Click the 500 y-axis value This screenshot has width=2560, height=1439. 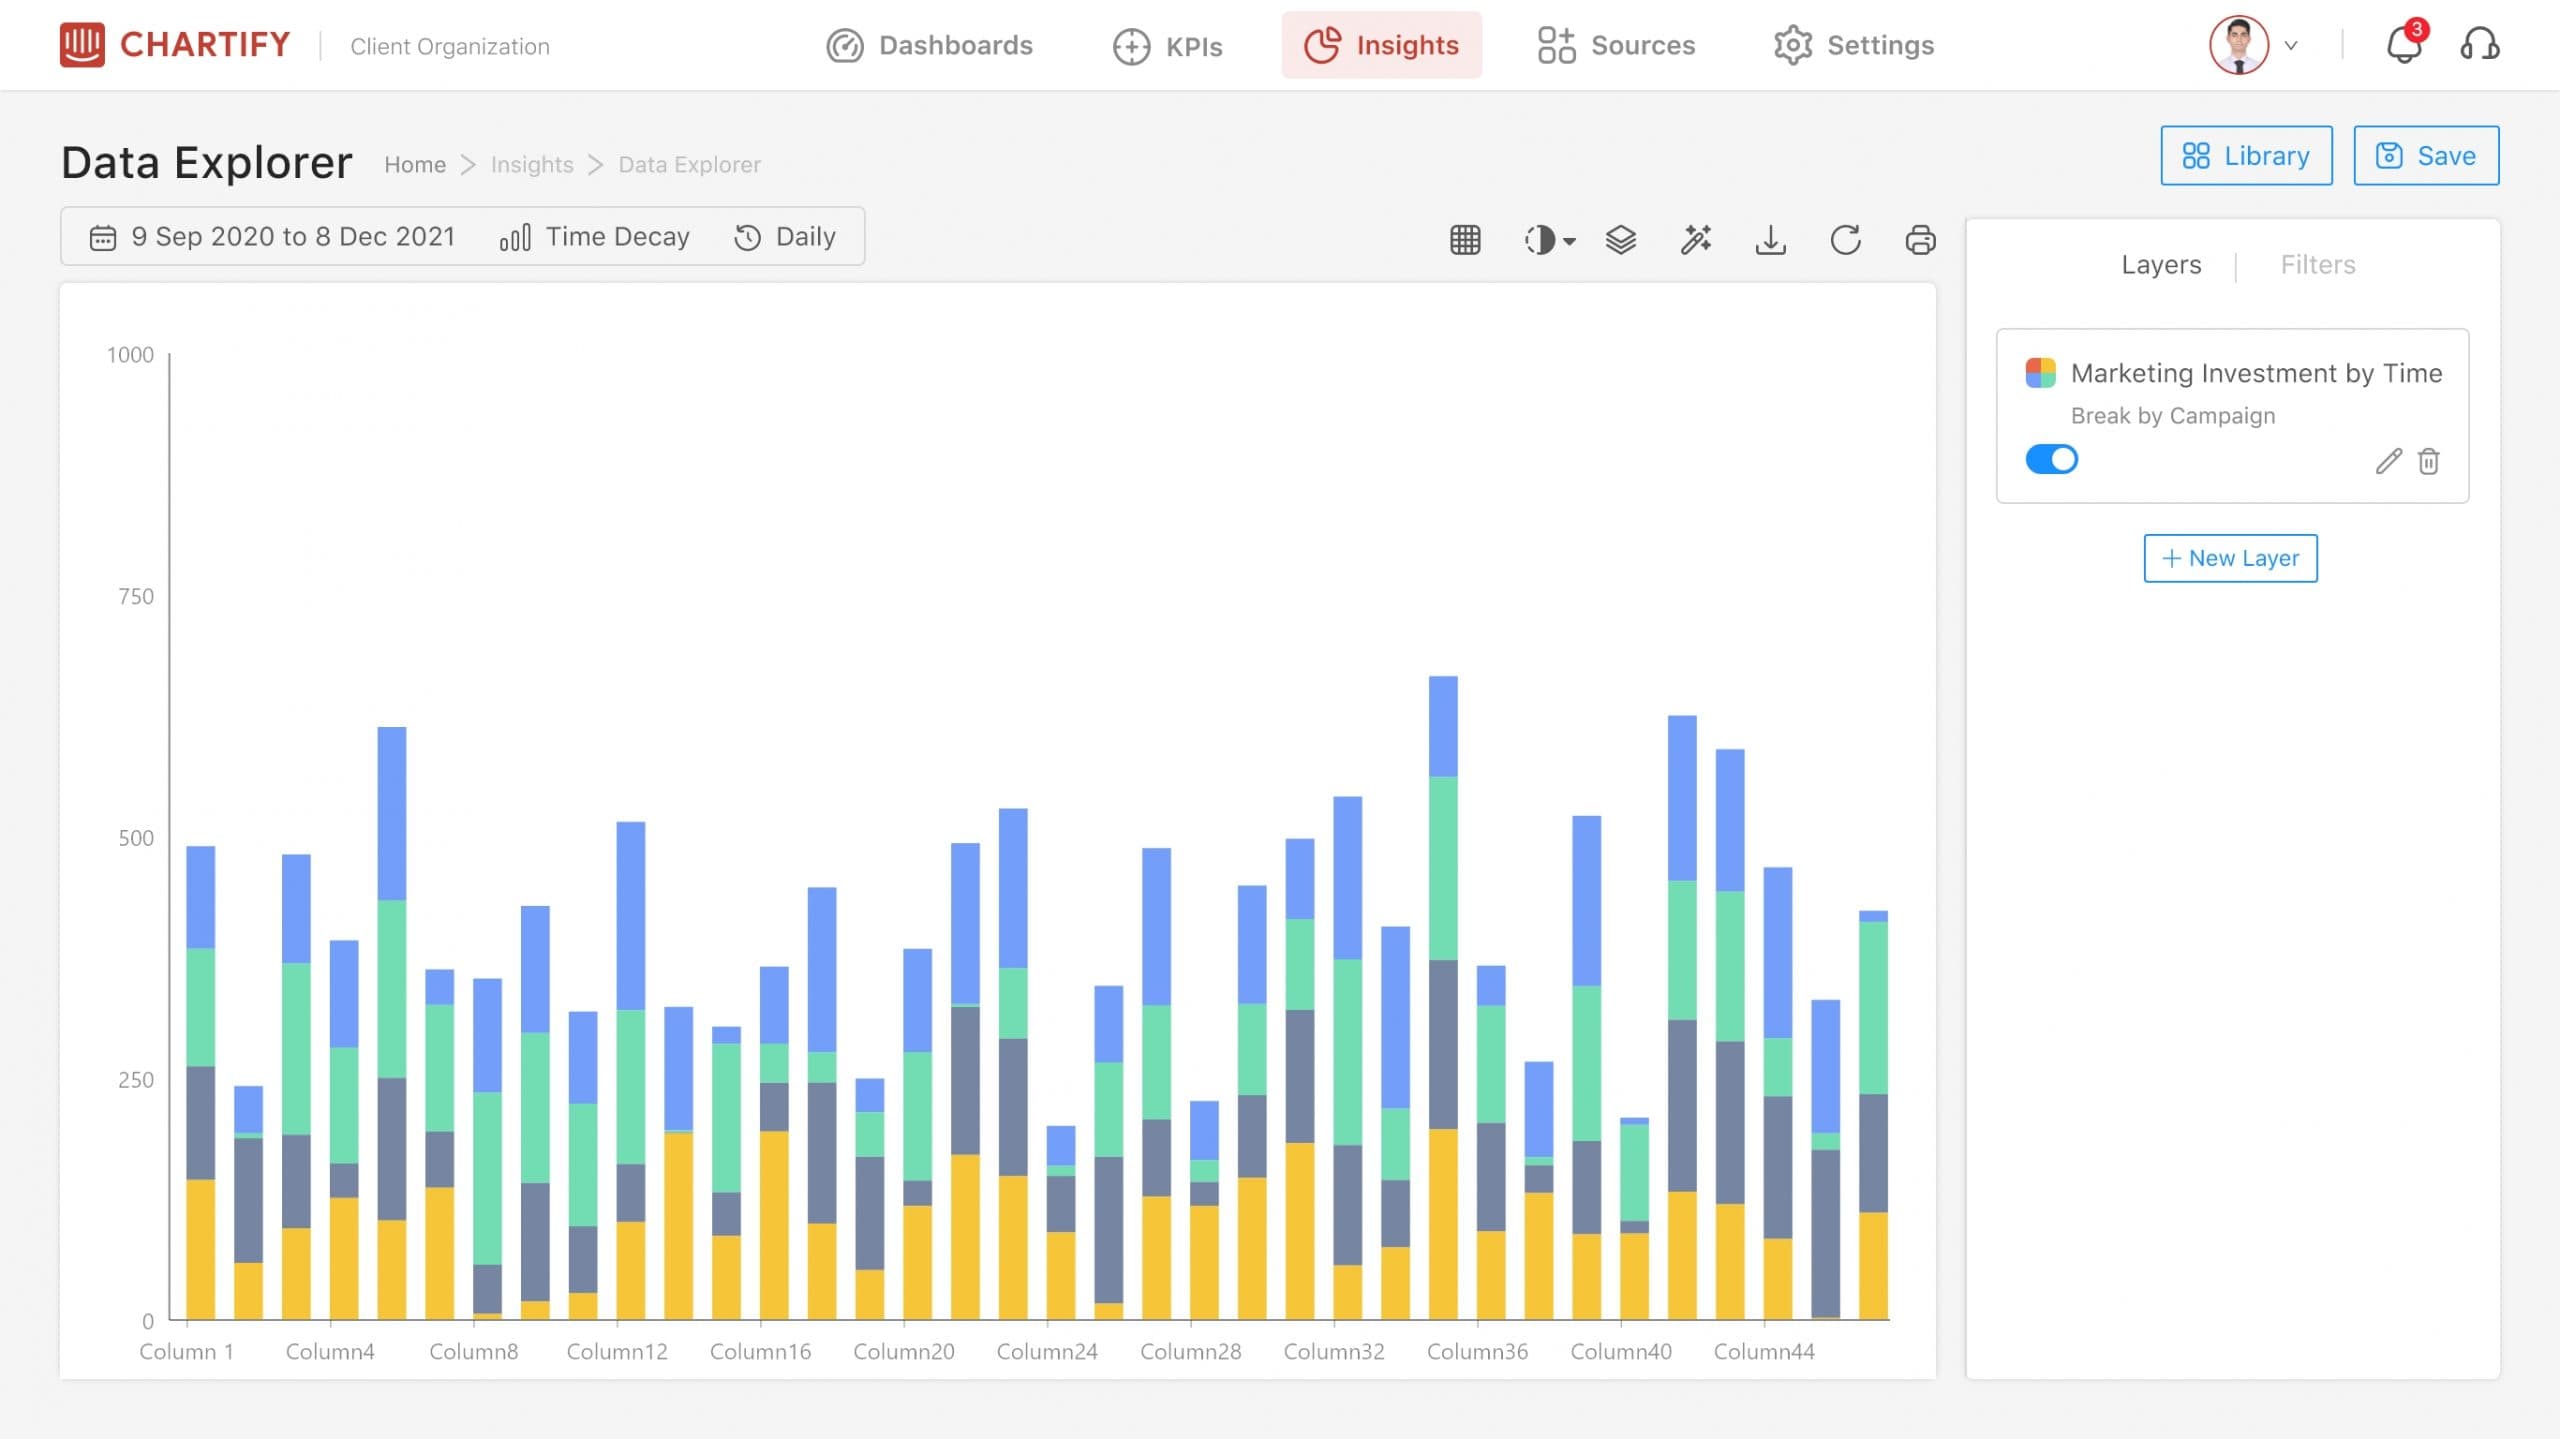coord(136,838)
